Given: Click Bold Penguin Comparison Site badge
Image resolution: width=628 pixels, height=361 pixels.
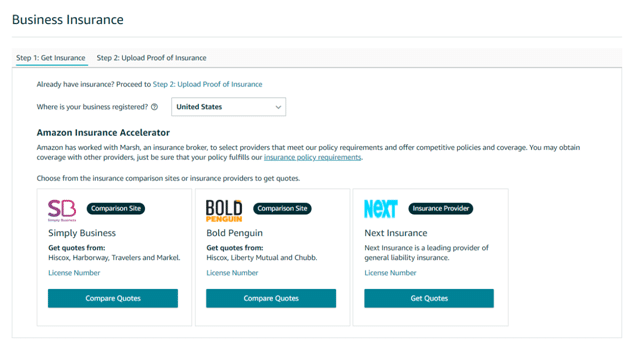Looking at the screenshot, I should pyautogui.click(x=282, y=208).
